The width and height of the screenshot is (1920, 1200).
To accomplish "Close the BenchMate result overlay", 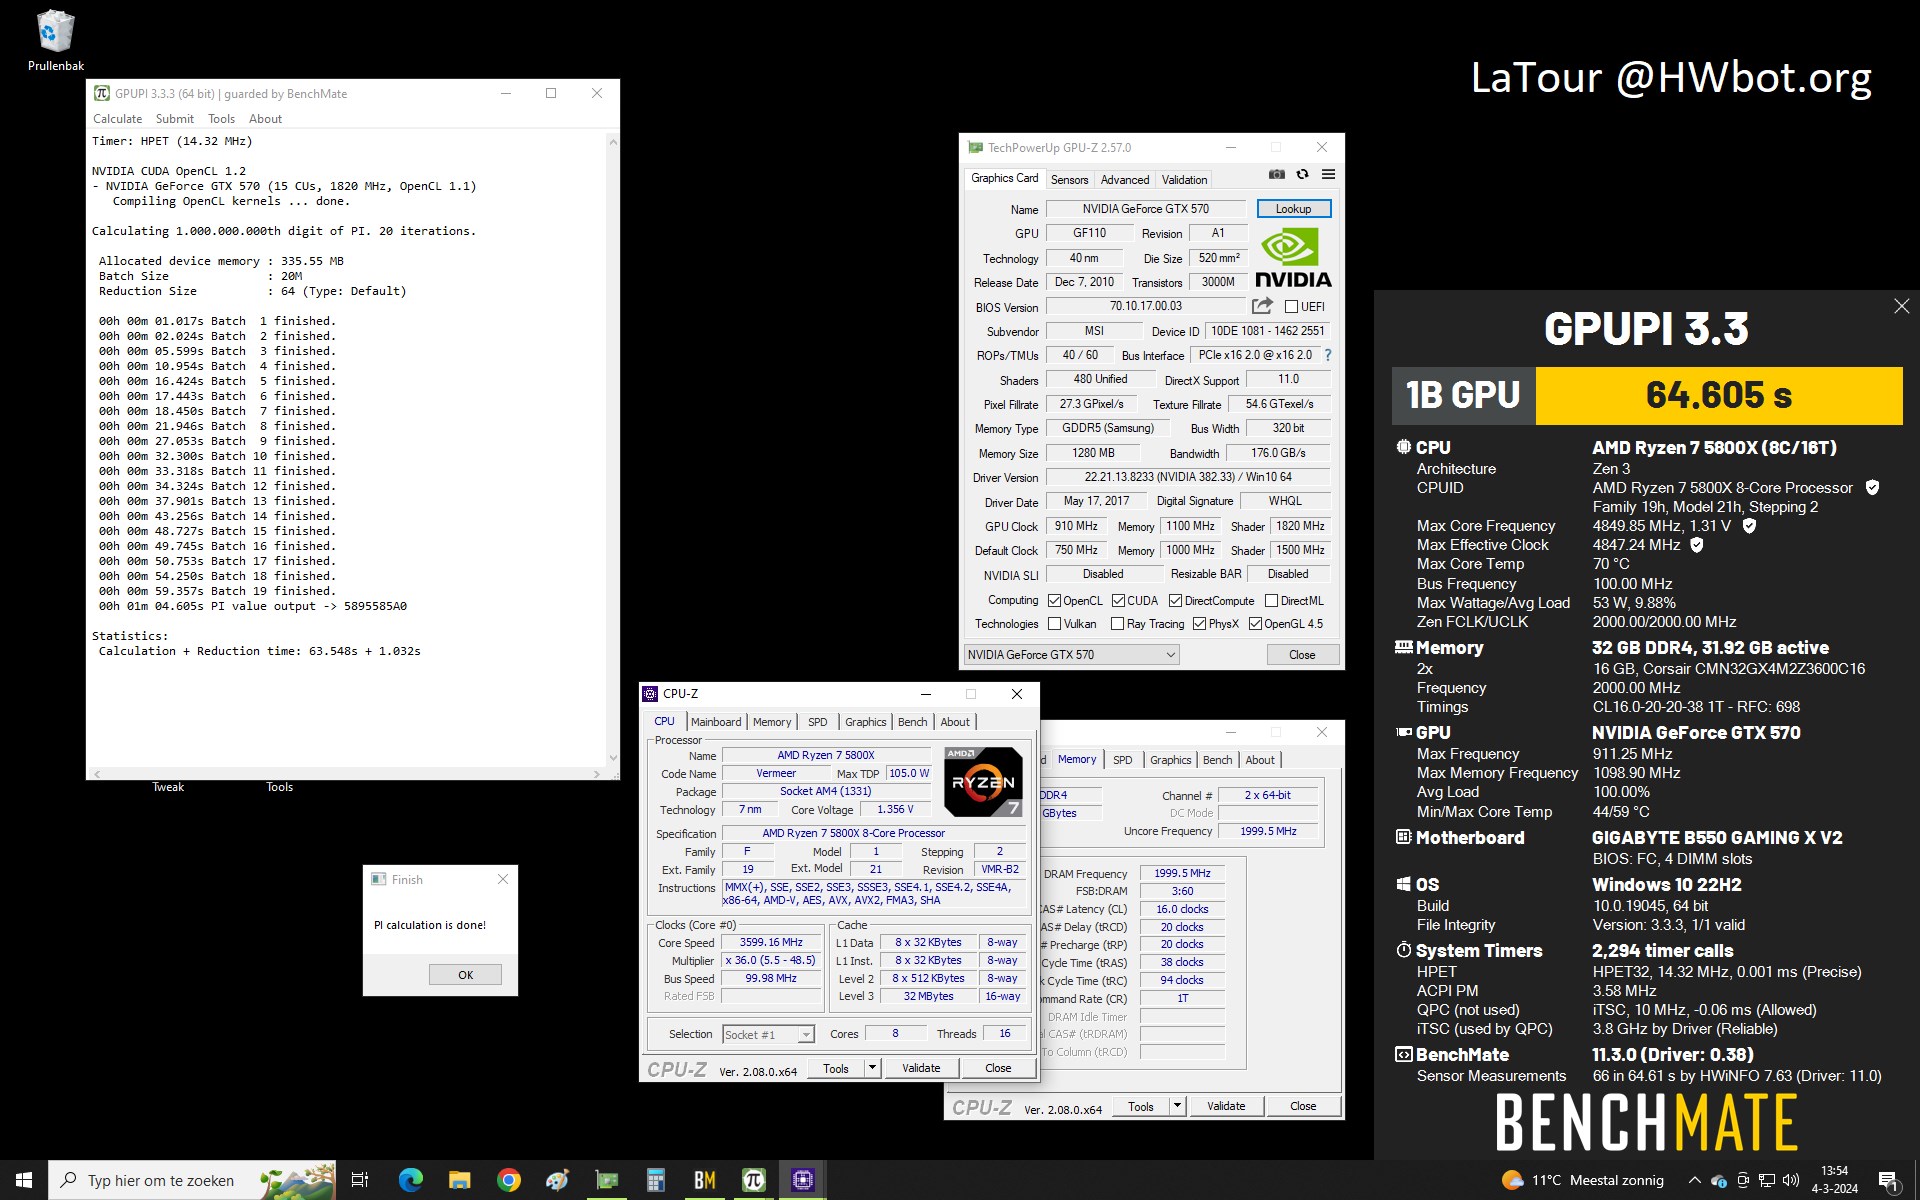I will point(1901,307).
